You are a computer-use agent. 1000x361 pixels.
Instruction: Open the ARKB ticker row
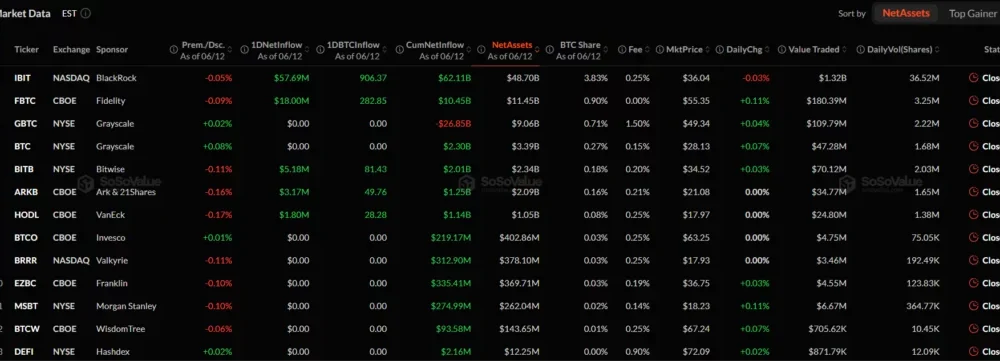point(26,192)
